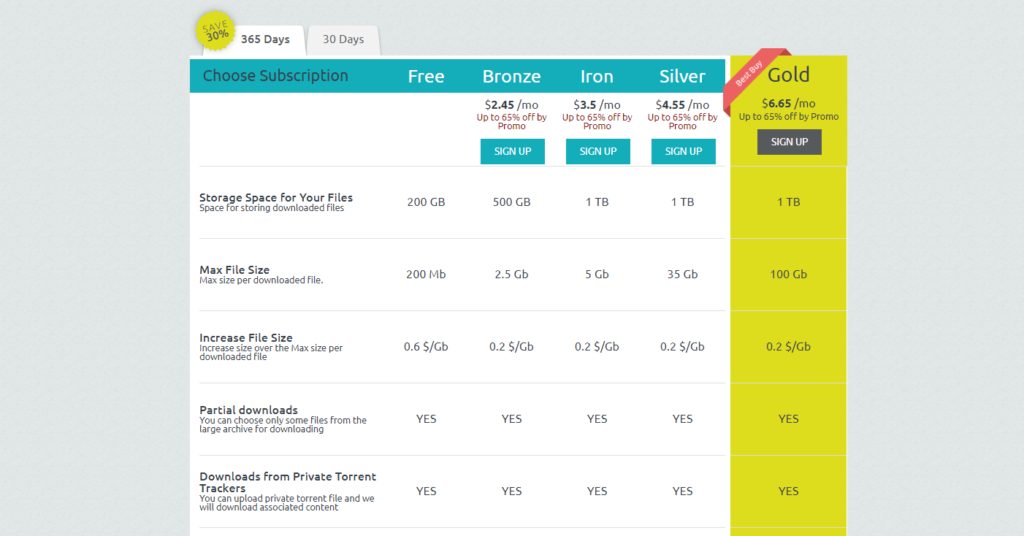This screenshot has height=536, width=1024.
Task: Click the Max File Size label
Action: click(234, 270)
